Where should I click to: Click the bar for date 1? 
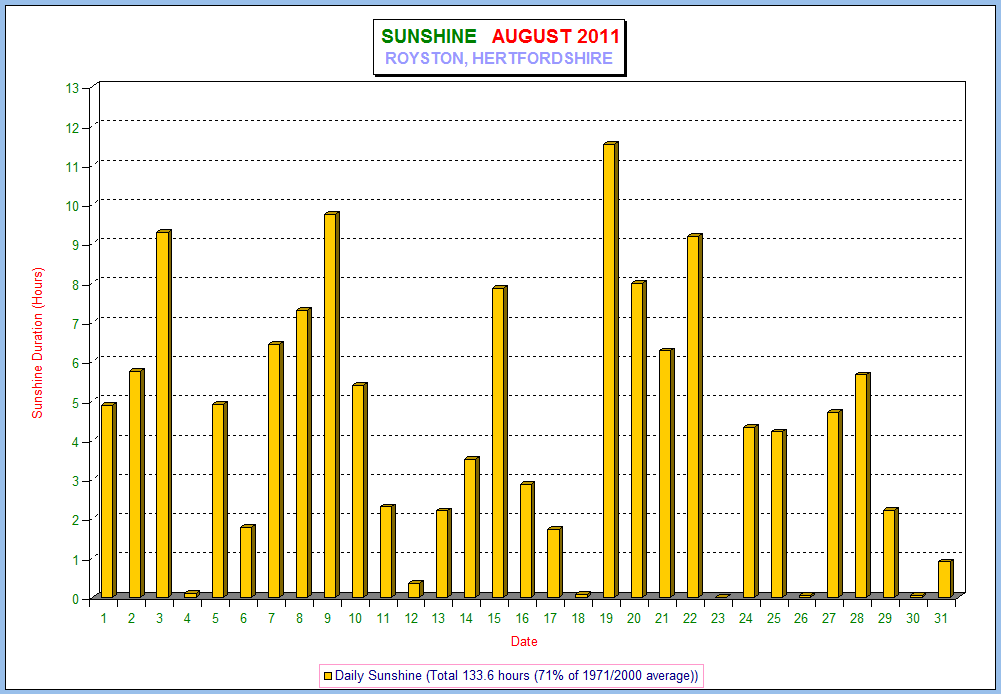click(x=108, y=500)
